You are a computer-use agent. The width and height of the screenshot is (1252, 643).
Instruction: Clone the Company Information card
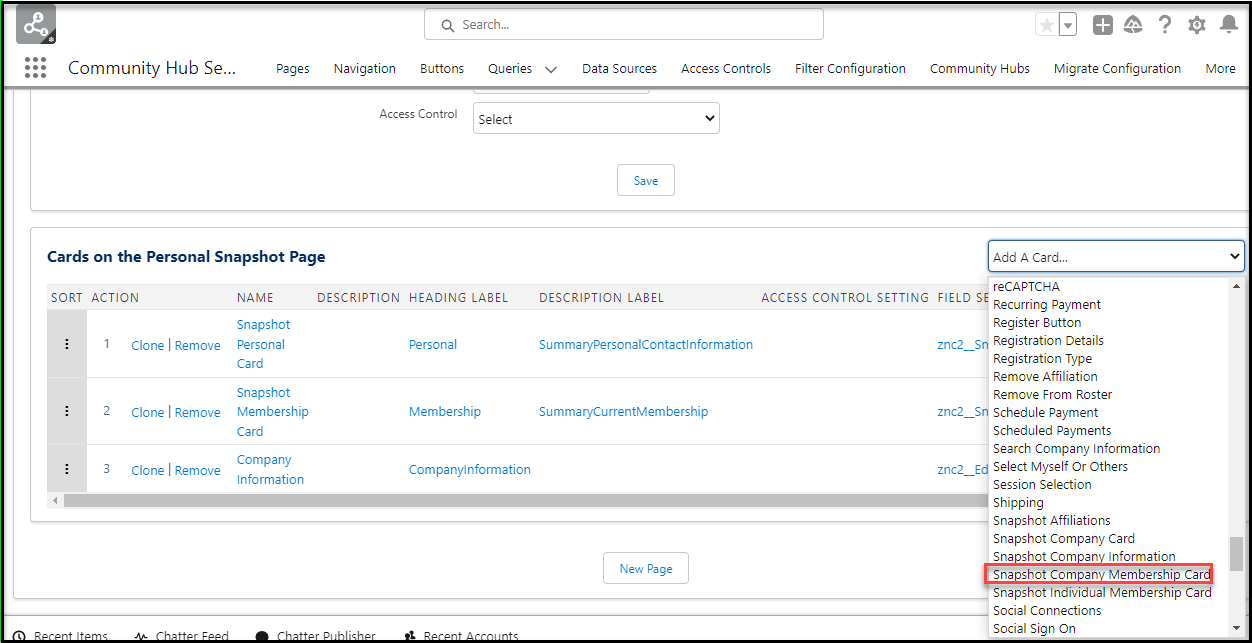click(147, 470)
